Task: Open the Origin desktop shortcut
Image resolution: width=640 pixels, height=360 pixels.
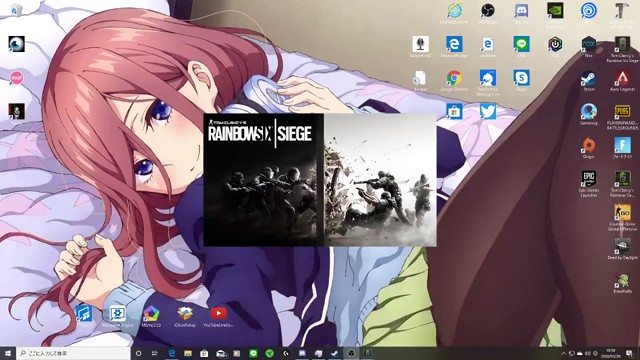Action: (589, 145)
